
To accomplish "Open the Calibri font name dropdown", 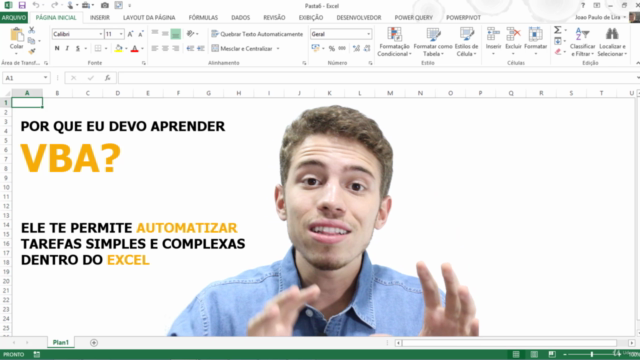I will [101, 34].
